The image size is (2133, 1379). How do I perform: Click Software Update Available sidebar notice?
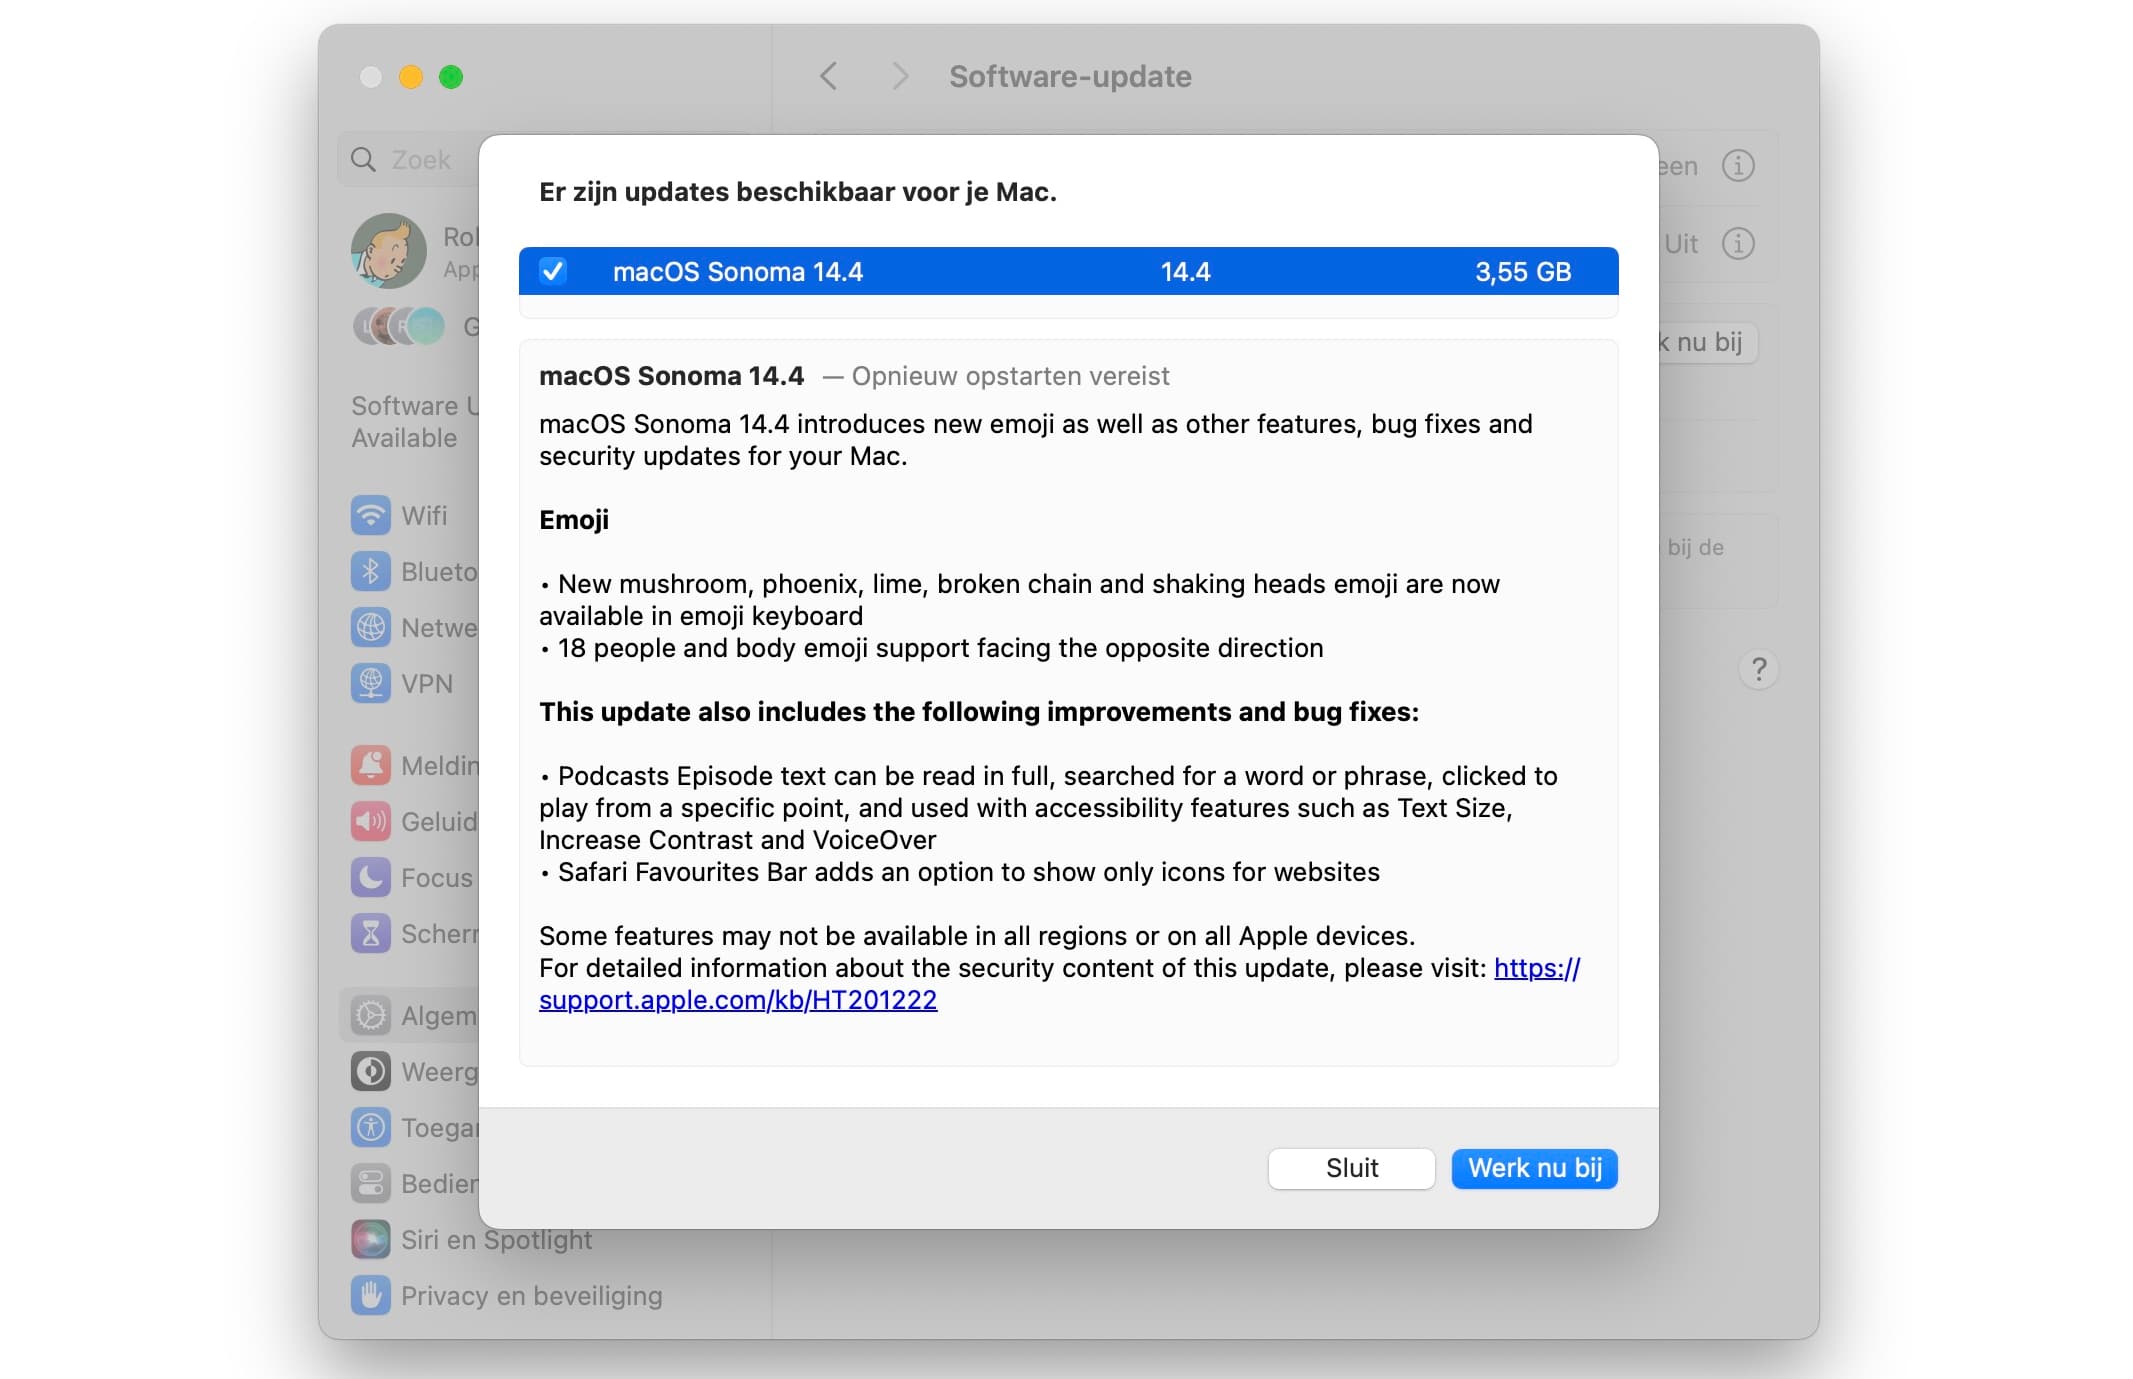coord(415,422)
